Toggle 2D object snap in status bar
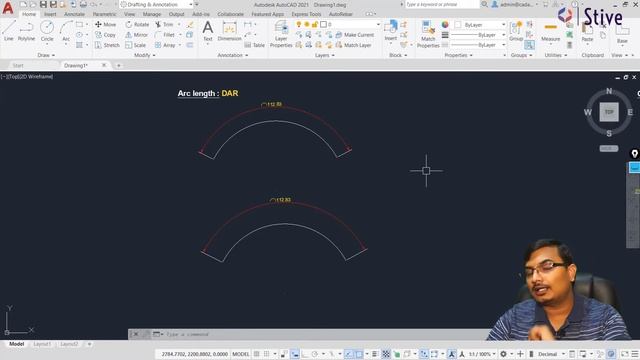 point(358,354)
